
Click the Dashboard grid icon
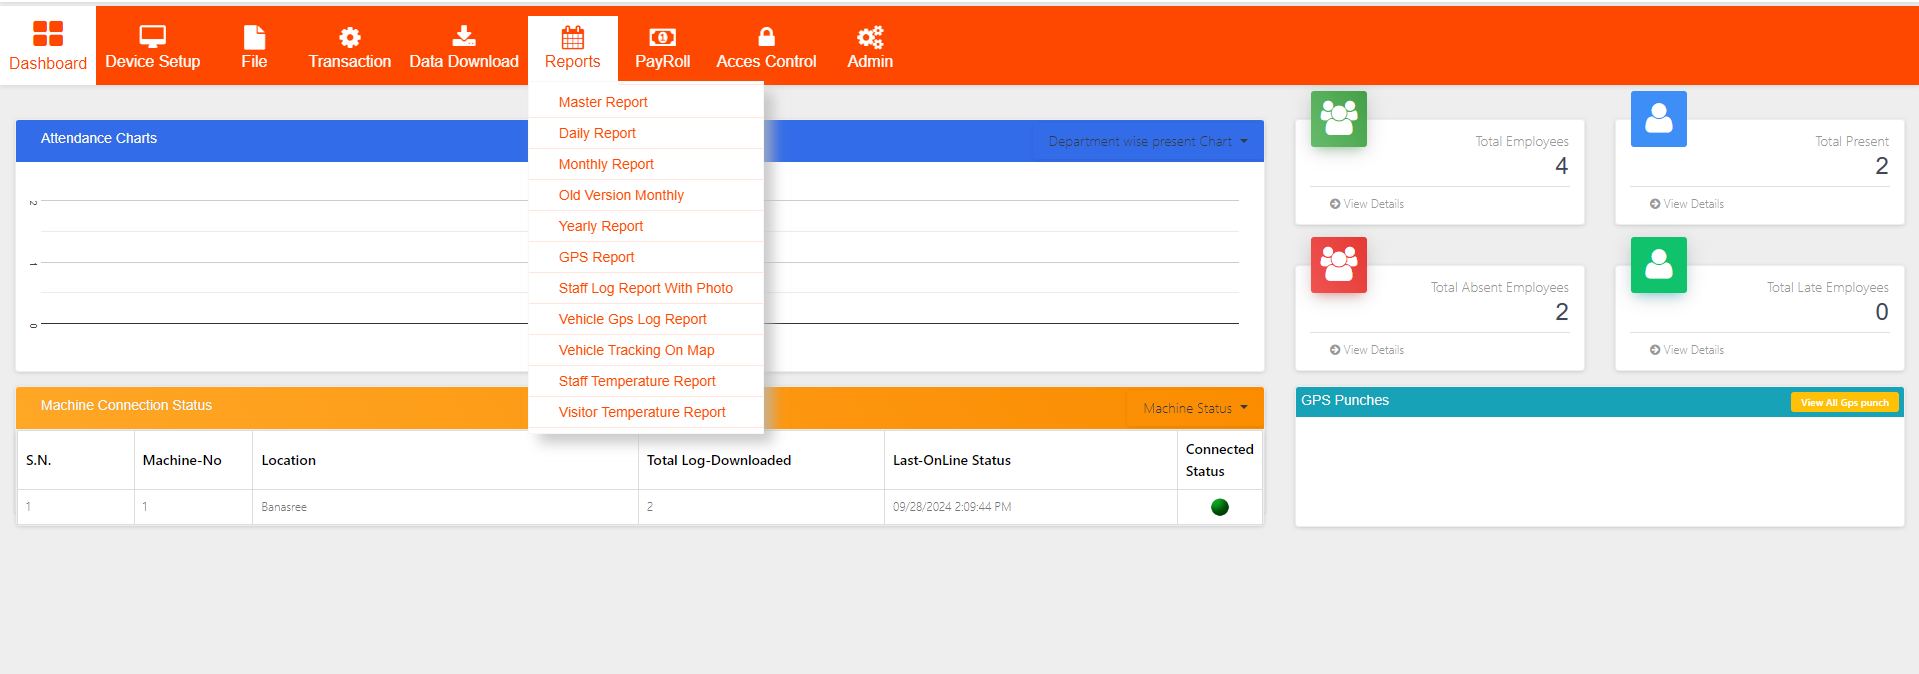click(x=47, y=34)
